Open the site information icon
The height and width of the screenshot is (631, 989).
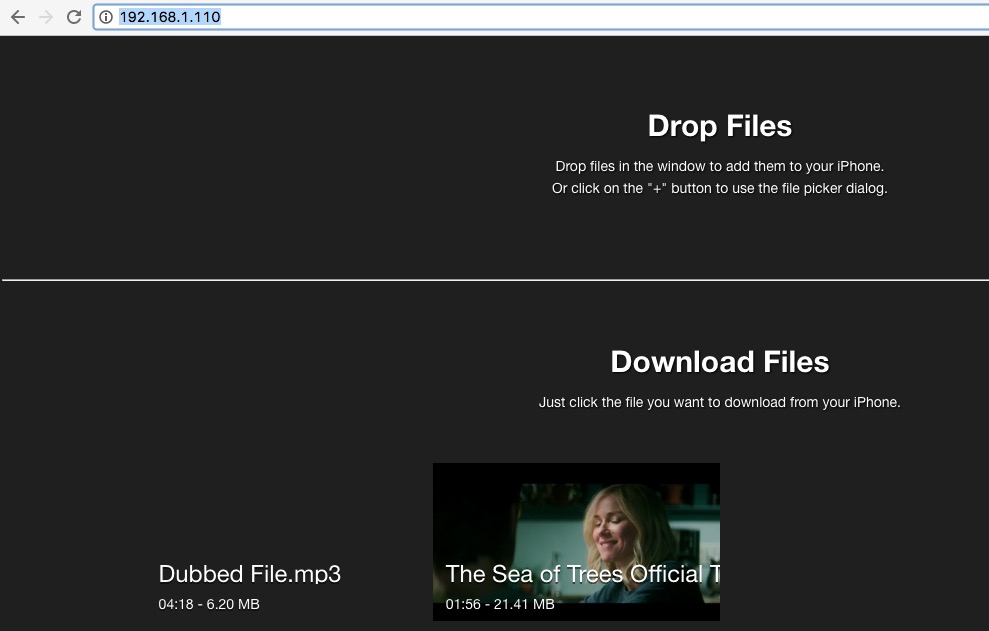106,17
